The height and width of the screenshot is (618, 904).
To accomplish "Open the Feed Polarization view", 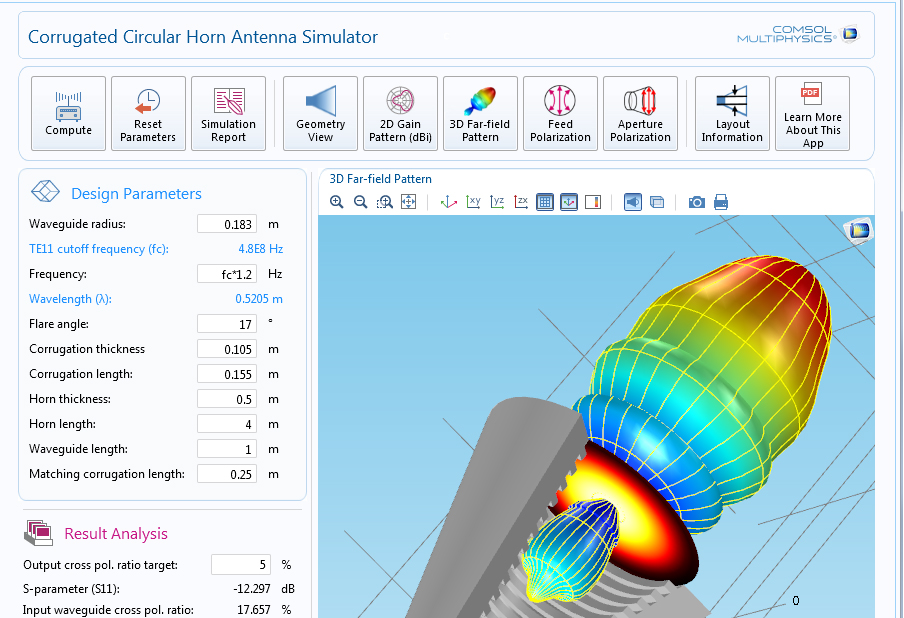I will [x=560, y=112].
